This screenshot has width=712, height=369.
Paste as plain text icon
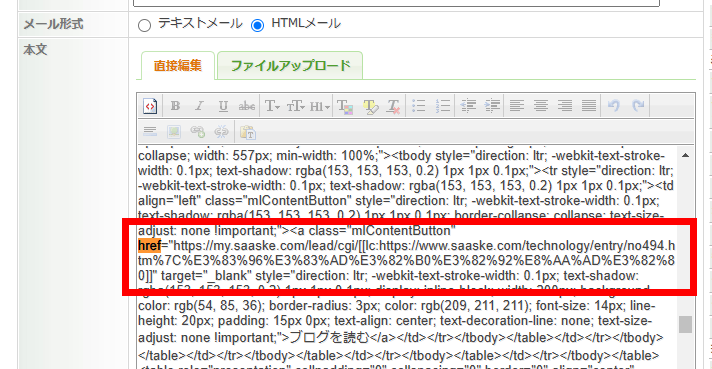point(248,132)
